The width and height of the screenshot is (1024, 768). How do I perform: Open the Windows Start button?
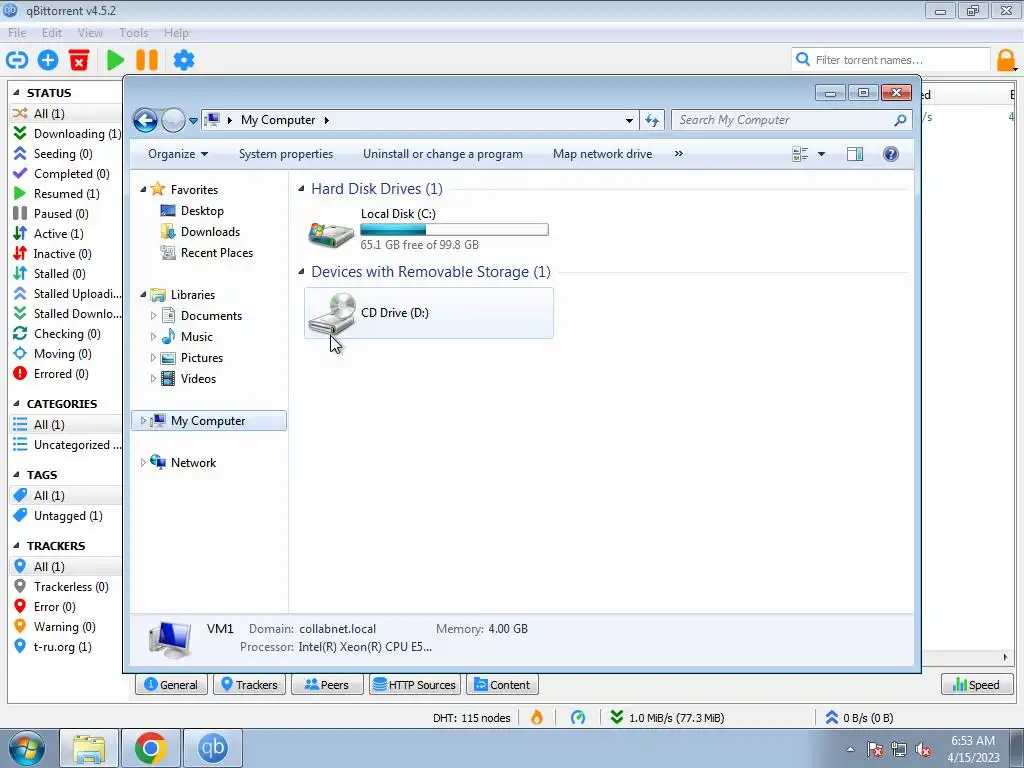click(x=27, y=748)
